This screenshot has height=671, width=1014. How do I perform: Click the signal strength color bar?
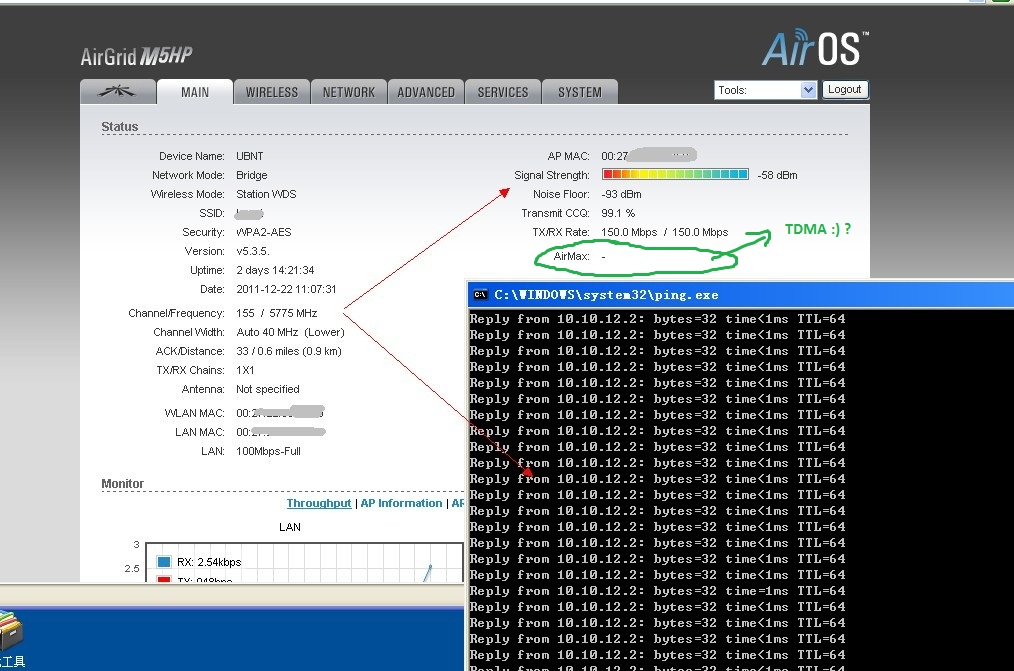click(x=675, y=175)
